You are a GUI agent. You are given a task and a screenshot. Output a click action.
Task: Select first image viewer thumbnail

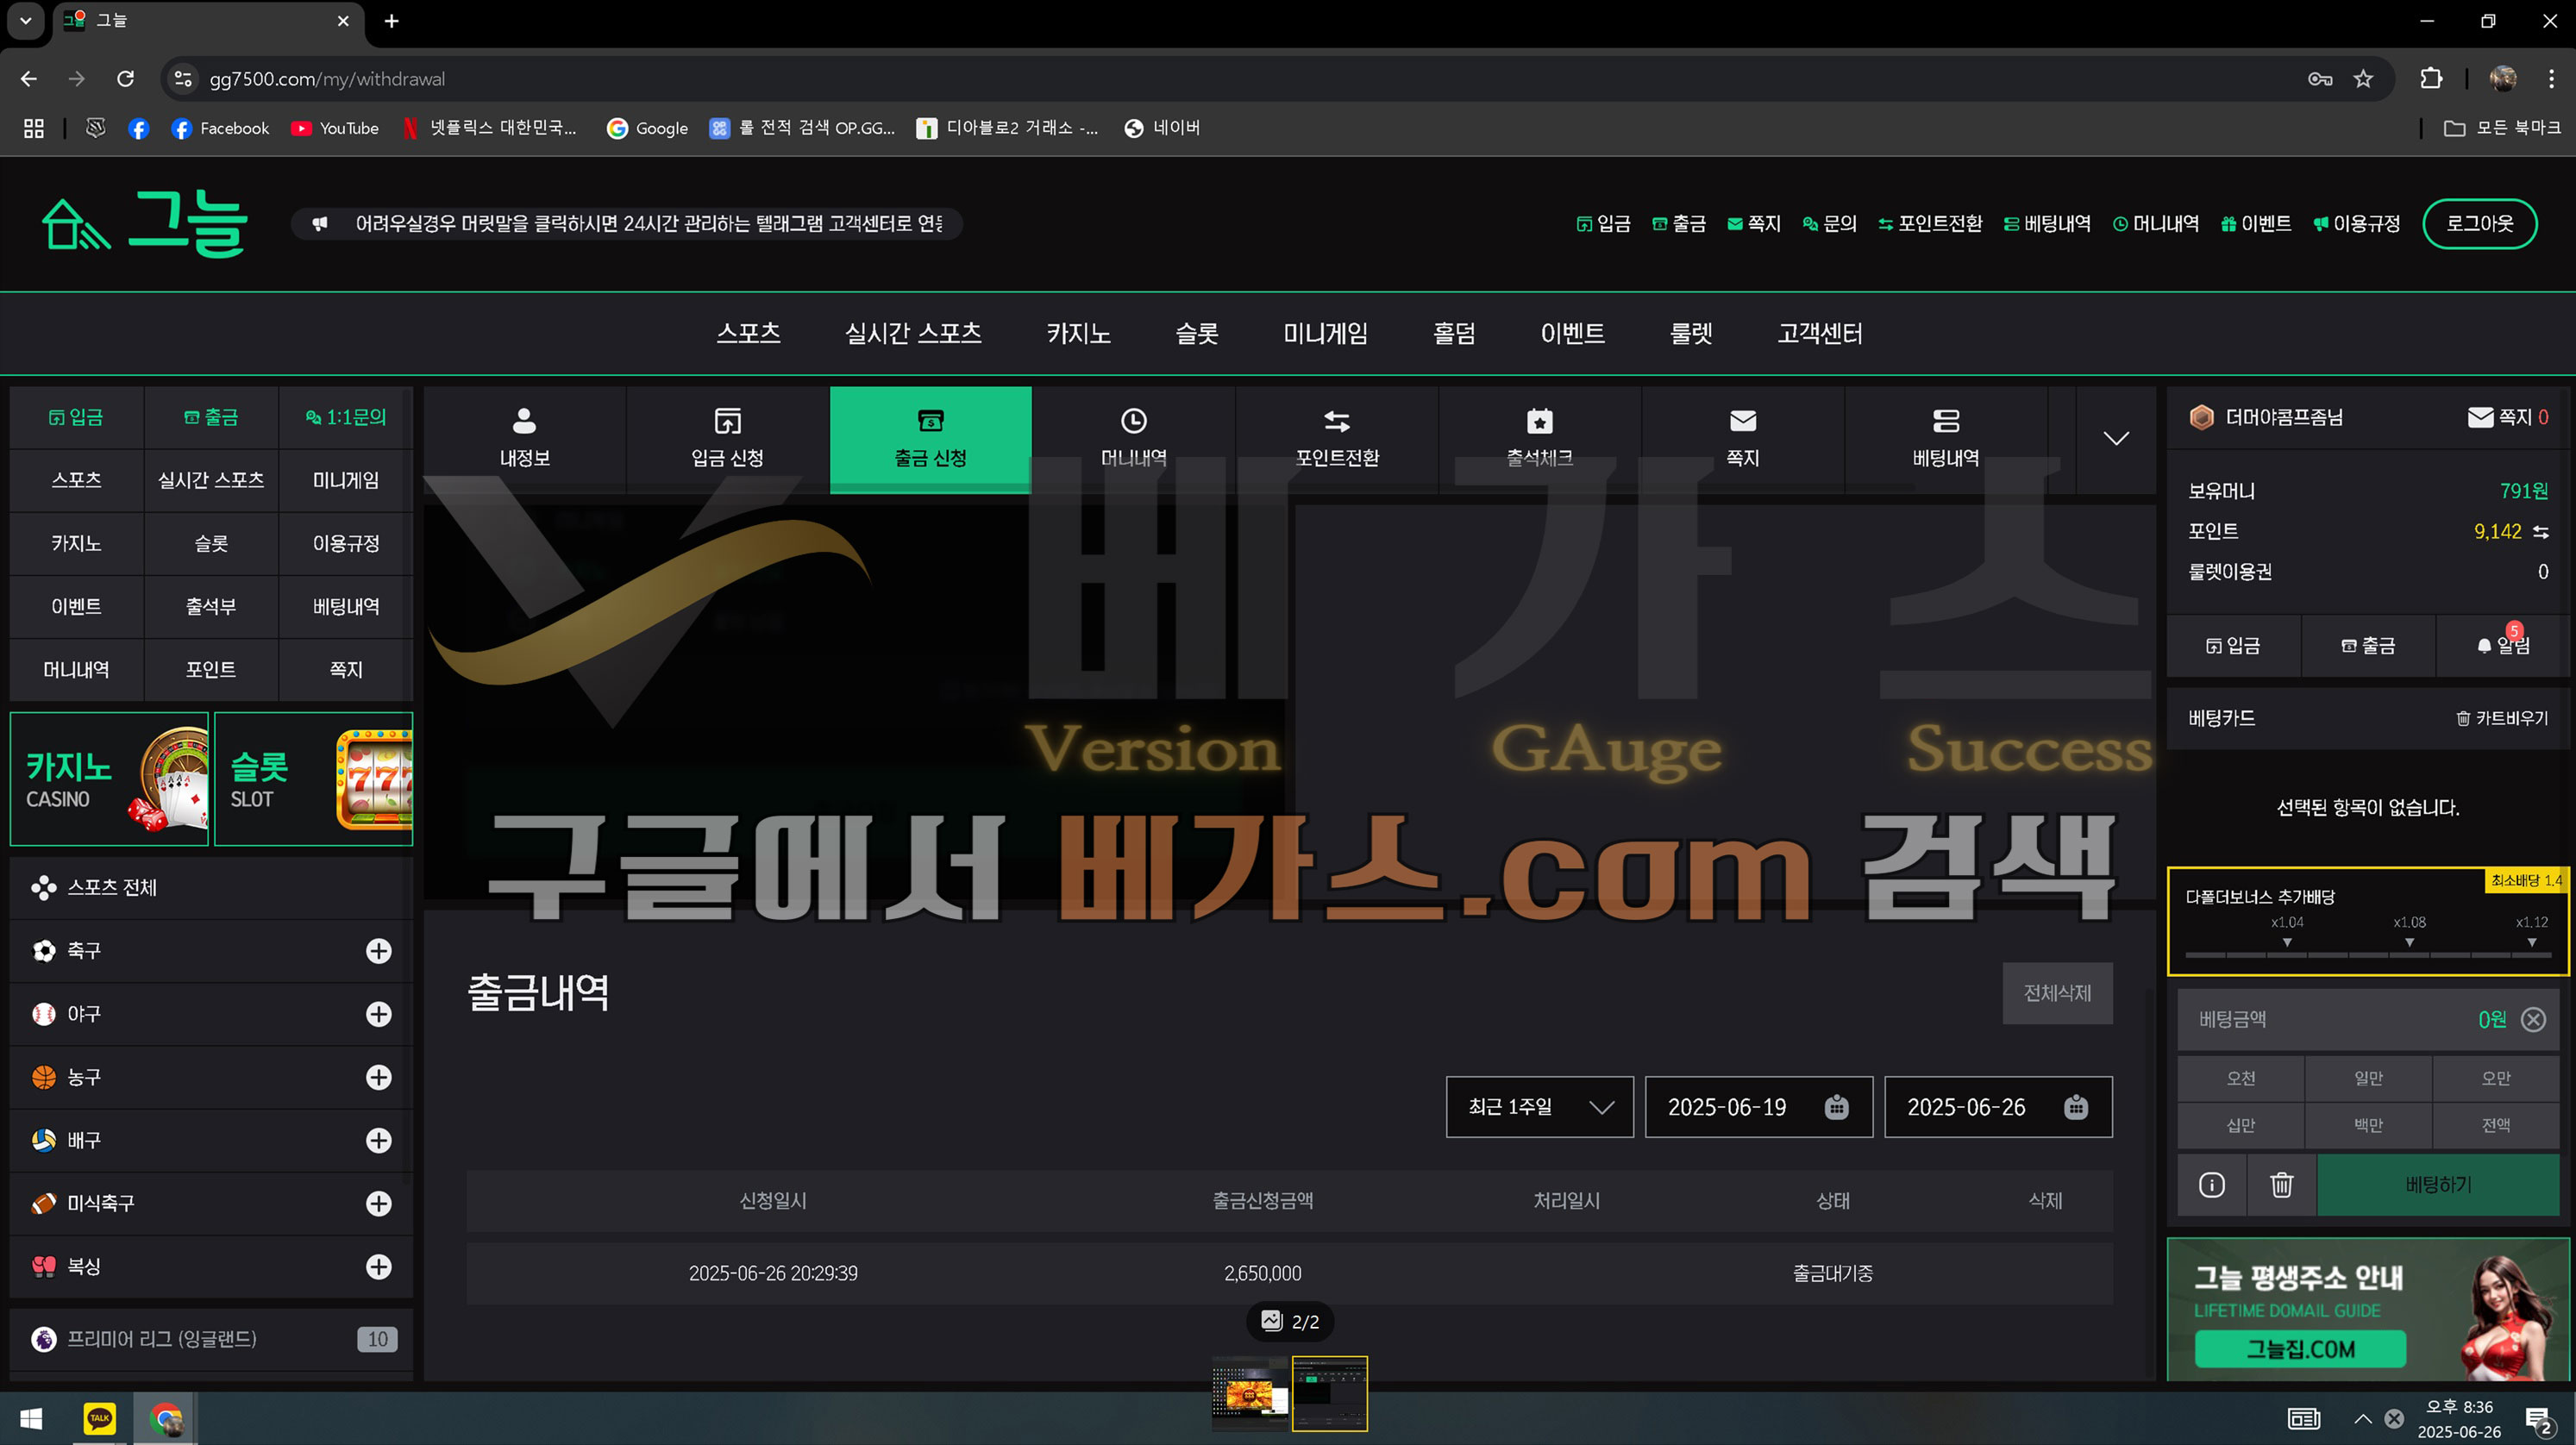[1250, 1393]
